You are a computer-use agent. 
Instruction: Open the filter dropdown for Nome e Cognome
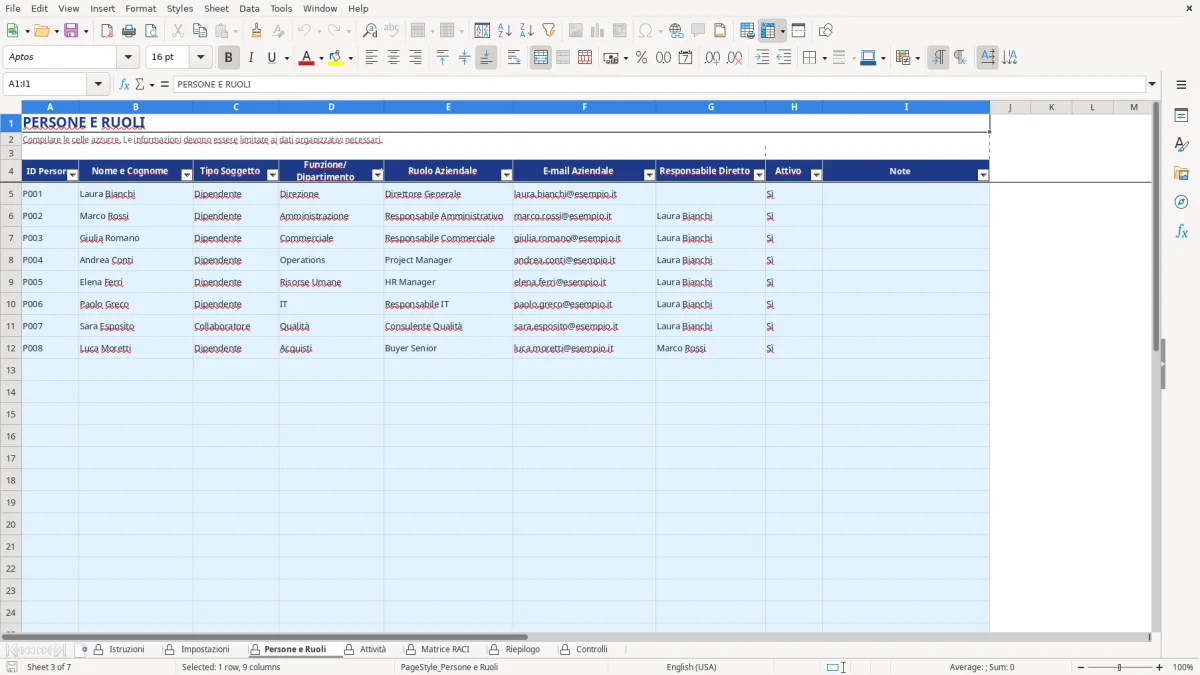click(x=186, y=175)
